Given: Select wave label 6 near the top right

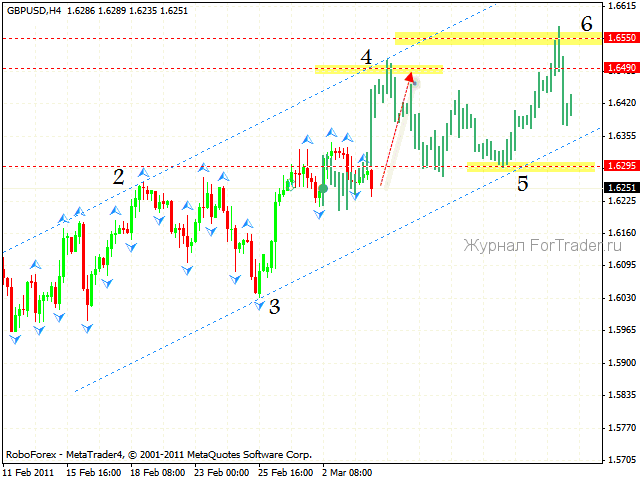Looking at the screenshot, I should (x=587, y=23).
